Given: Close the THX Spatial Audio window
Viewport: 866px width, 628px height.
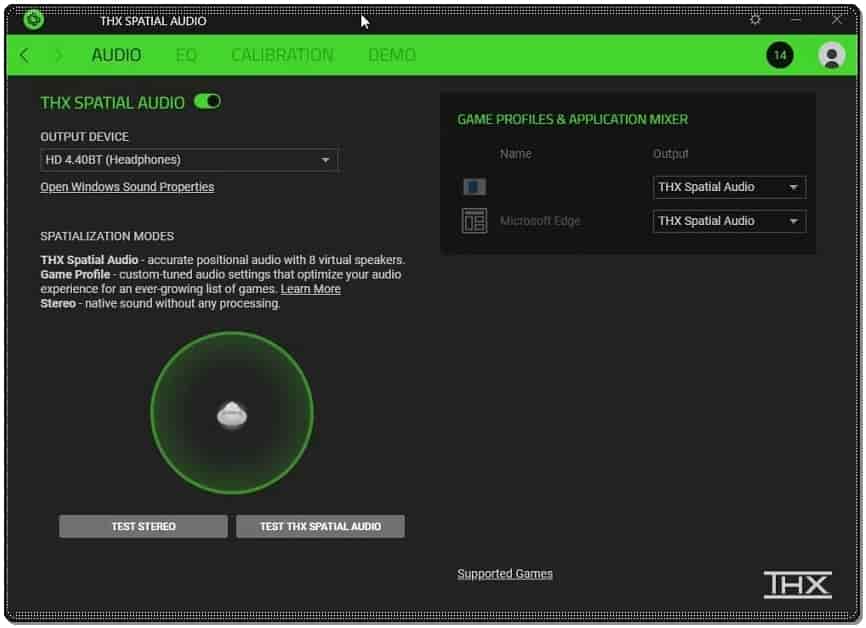Looking at the screenshot, I should tap(837, 20).
